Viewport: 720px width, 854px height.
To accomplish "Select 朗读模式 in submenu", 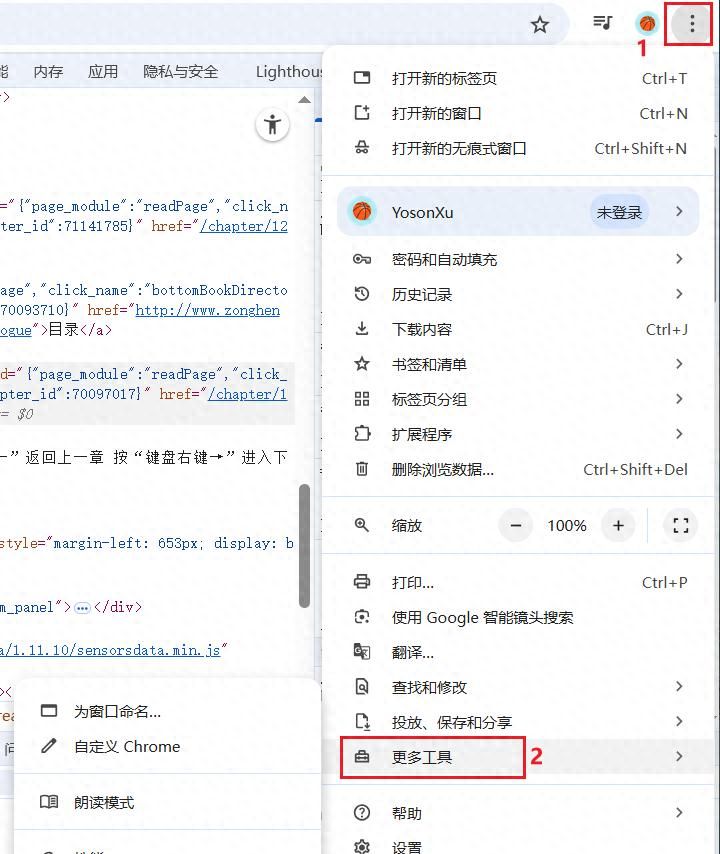I will click(167, 802).
